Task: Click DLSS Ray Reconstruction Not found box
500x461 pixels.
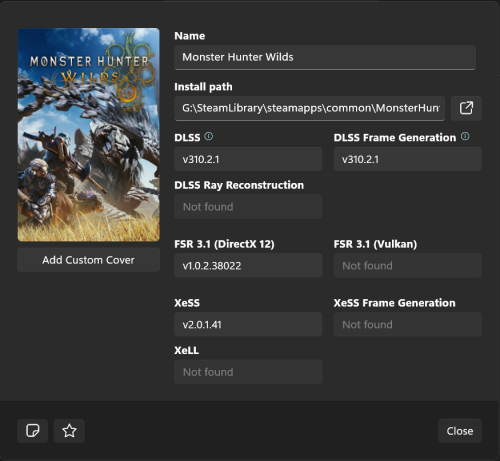Action: [248, 207]
